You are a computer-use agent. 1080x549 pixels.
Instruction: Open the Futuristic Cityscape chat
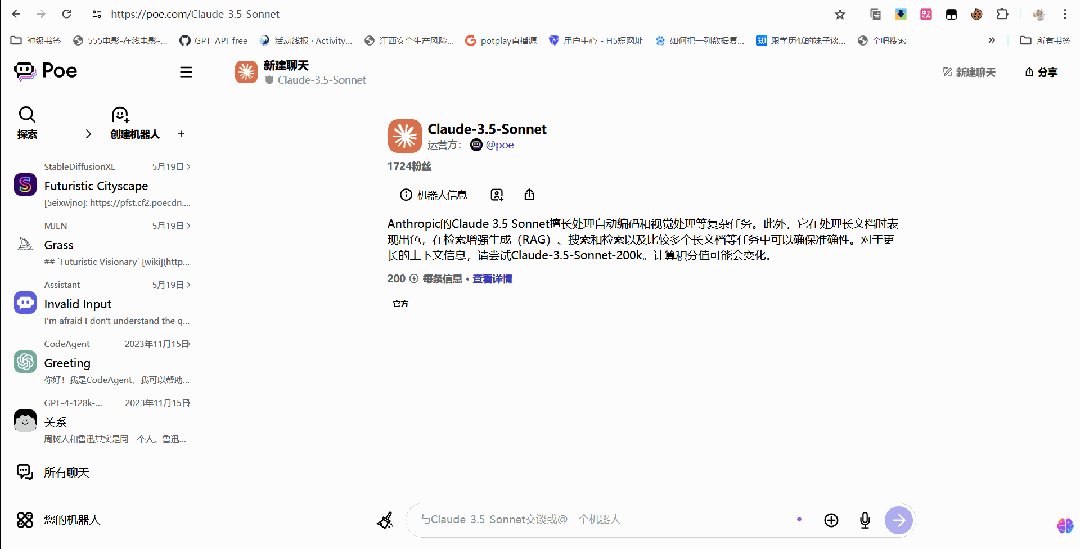point(102,186)
